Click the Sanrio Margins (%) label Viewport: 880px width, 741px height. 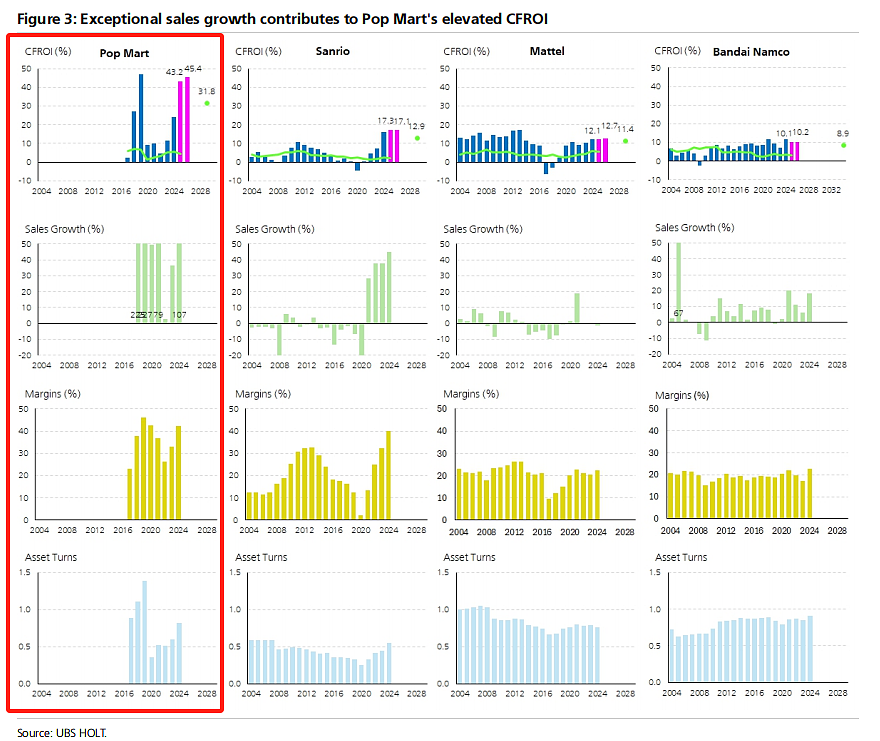(263, 394)
